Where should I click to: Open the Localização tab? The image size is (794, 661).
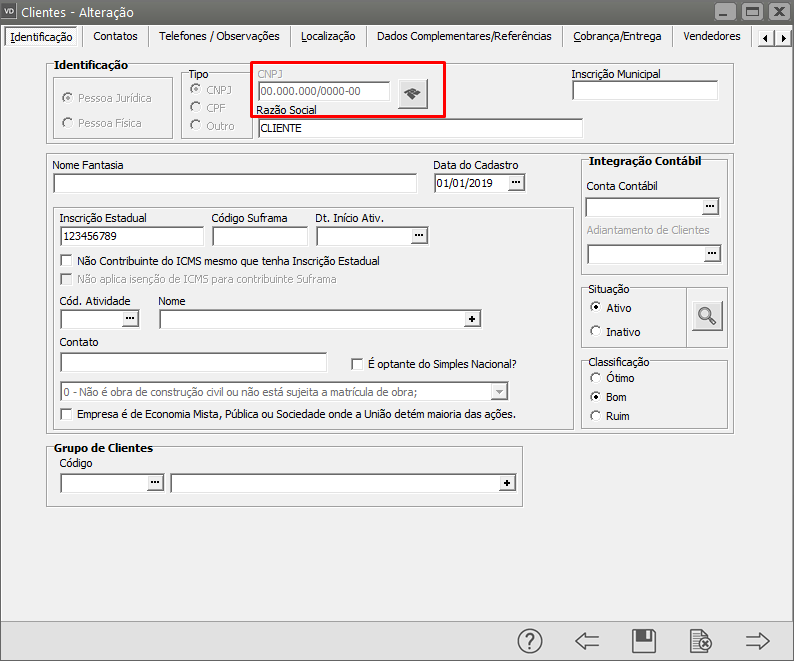coord(328,36)
